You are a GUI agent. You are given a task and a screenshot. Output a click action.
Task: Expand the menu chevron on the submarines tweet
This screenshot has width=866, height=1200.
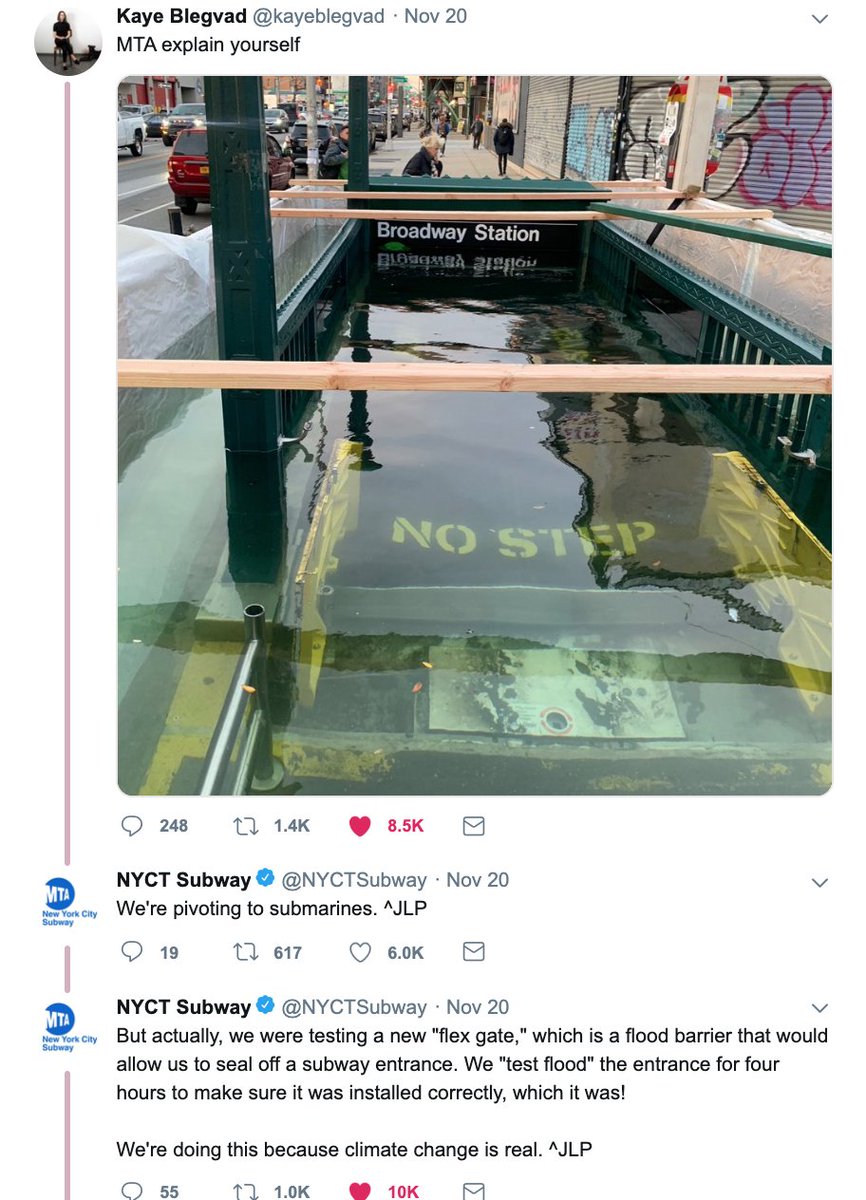(820, 882)
